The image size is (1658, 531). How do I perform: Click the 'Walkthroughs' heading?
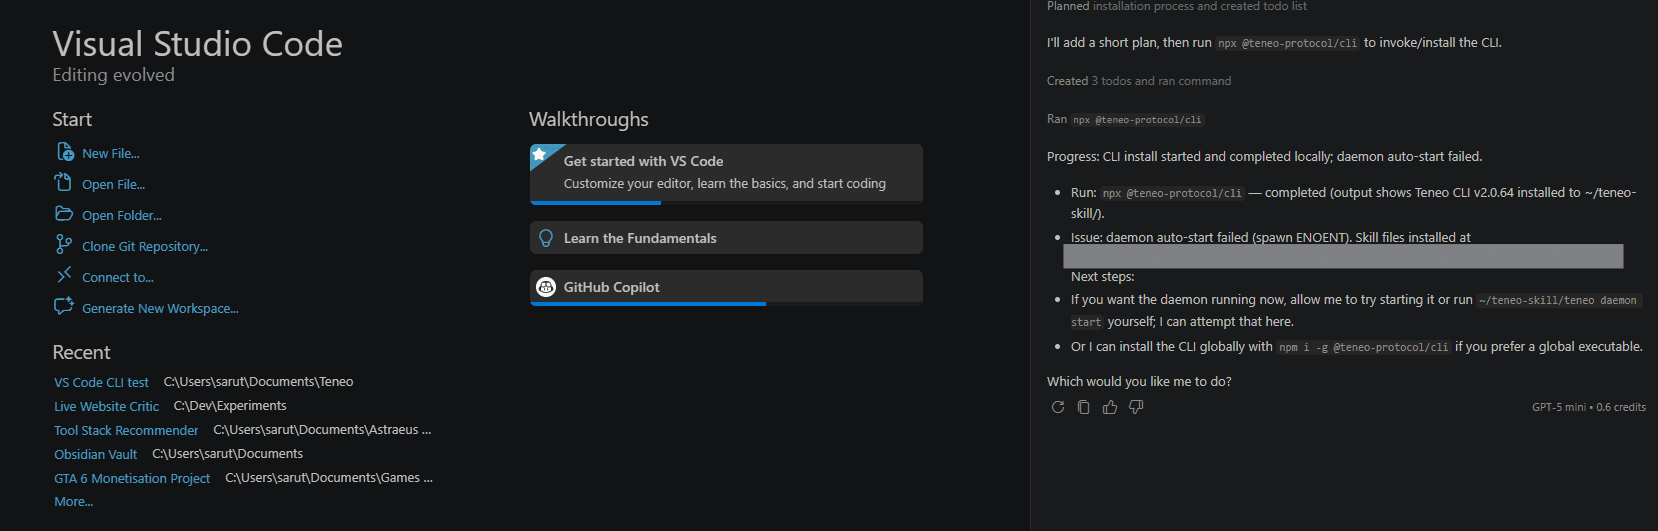click(589, 119)
